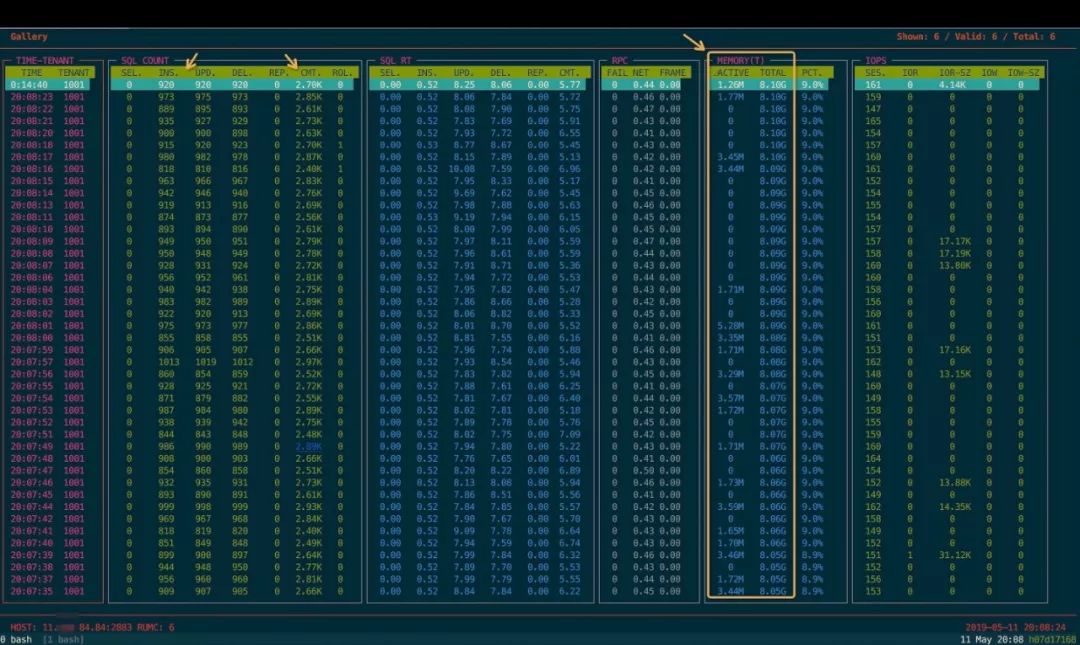Screen dimensions: 1080x645
Task: Click the 5.28M active memory value
Action: (x=730, y=326)
